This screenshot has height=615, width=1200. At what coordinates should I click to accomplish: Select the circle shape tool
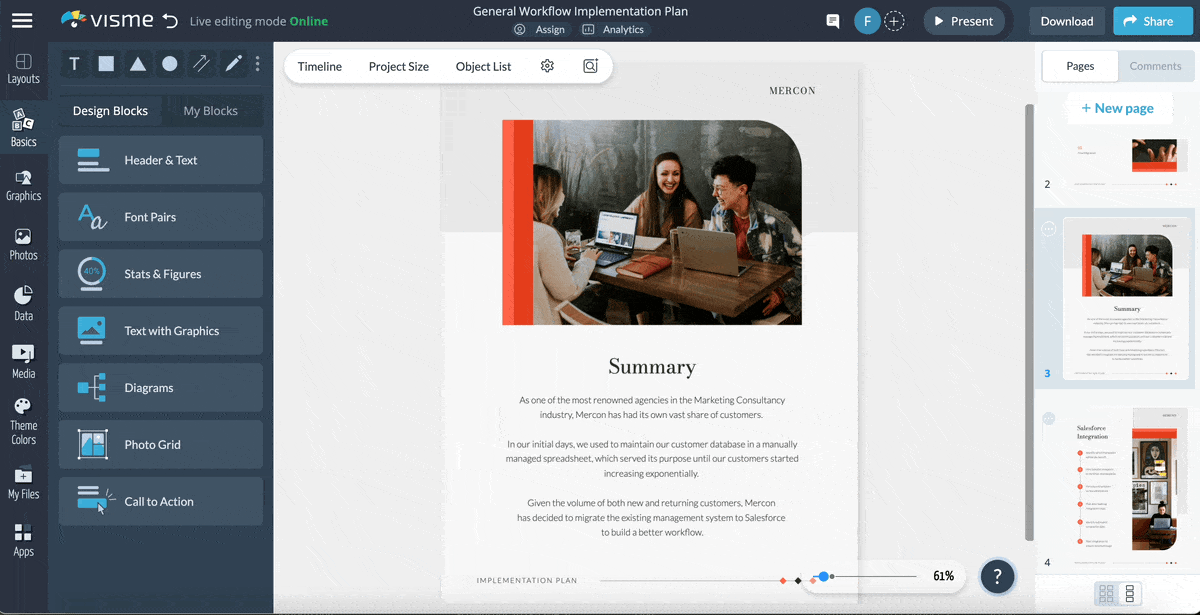tap(170, 63)
